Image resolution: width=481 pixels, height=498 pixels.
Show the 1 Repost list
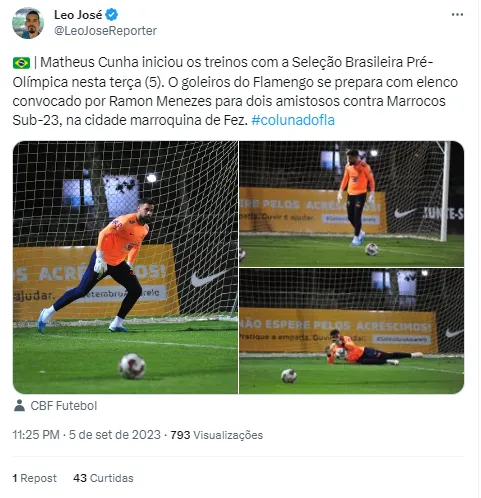(x=35, y=478)
